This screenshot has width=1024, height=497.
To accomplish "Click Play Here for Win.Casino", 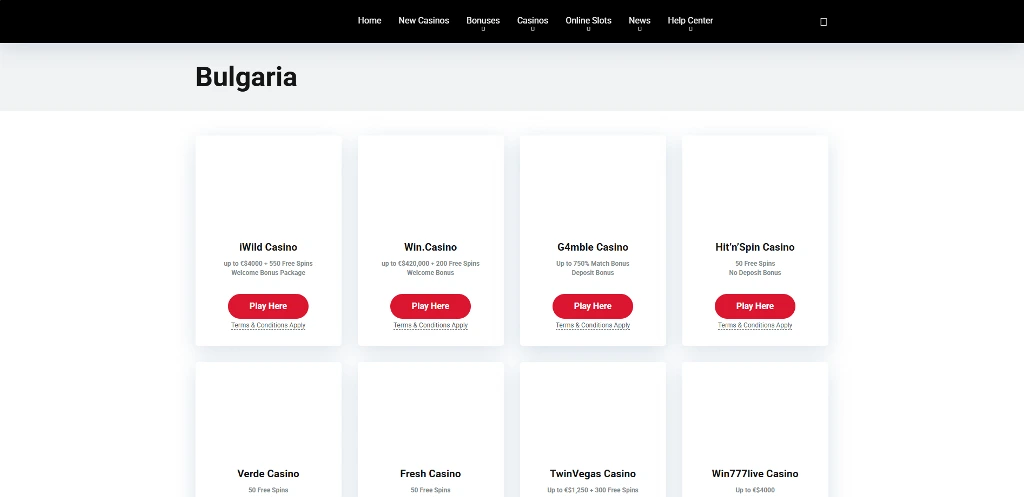I will tap(430, 306).
